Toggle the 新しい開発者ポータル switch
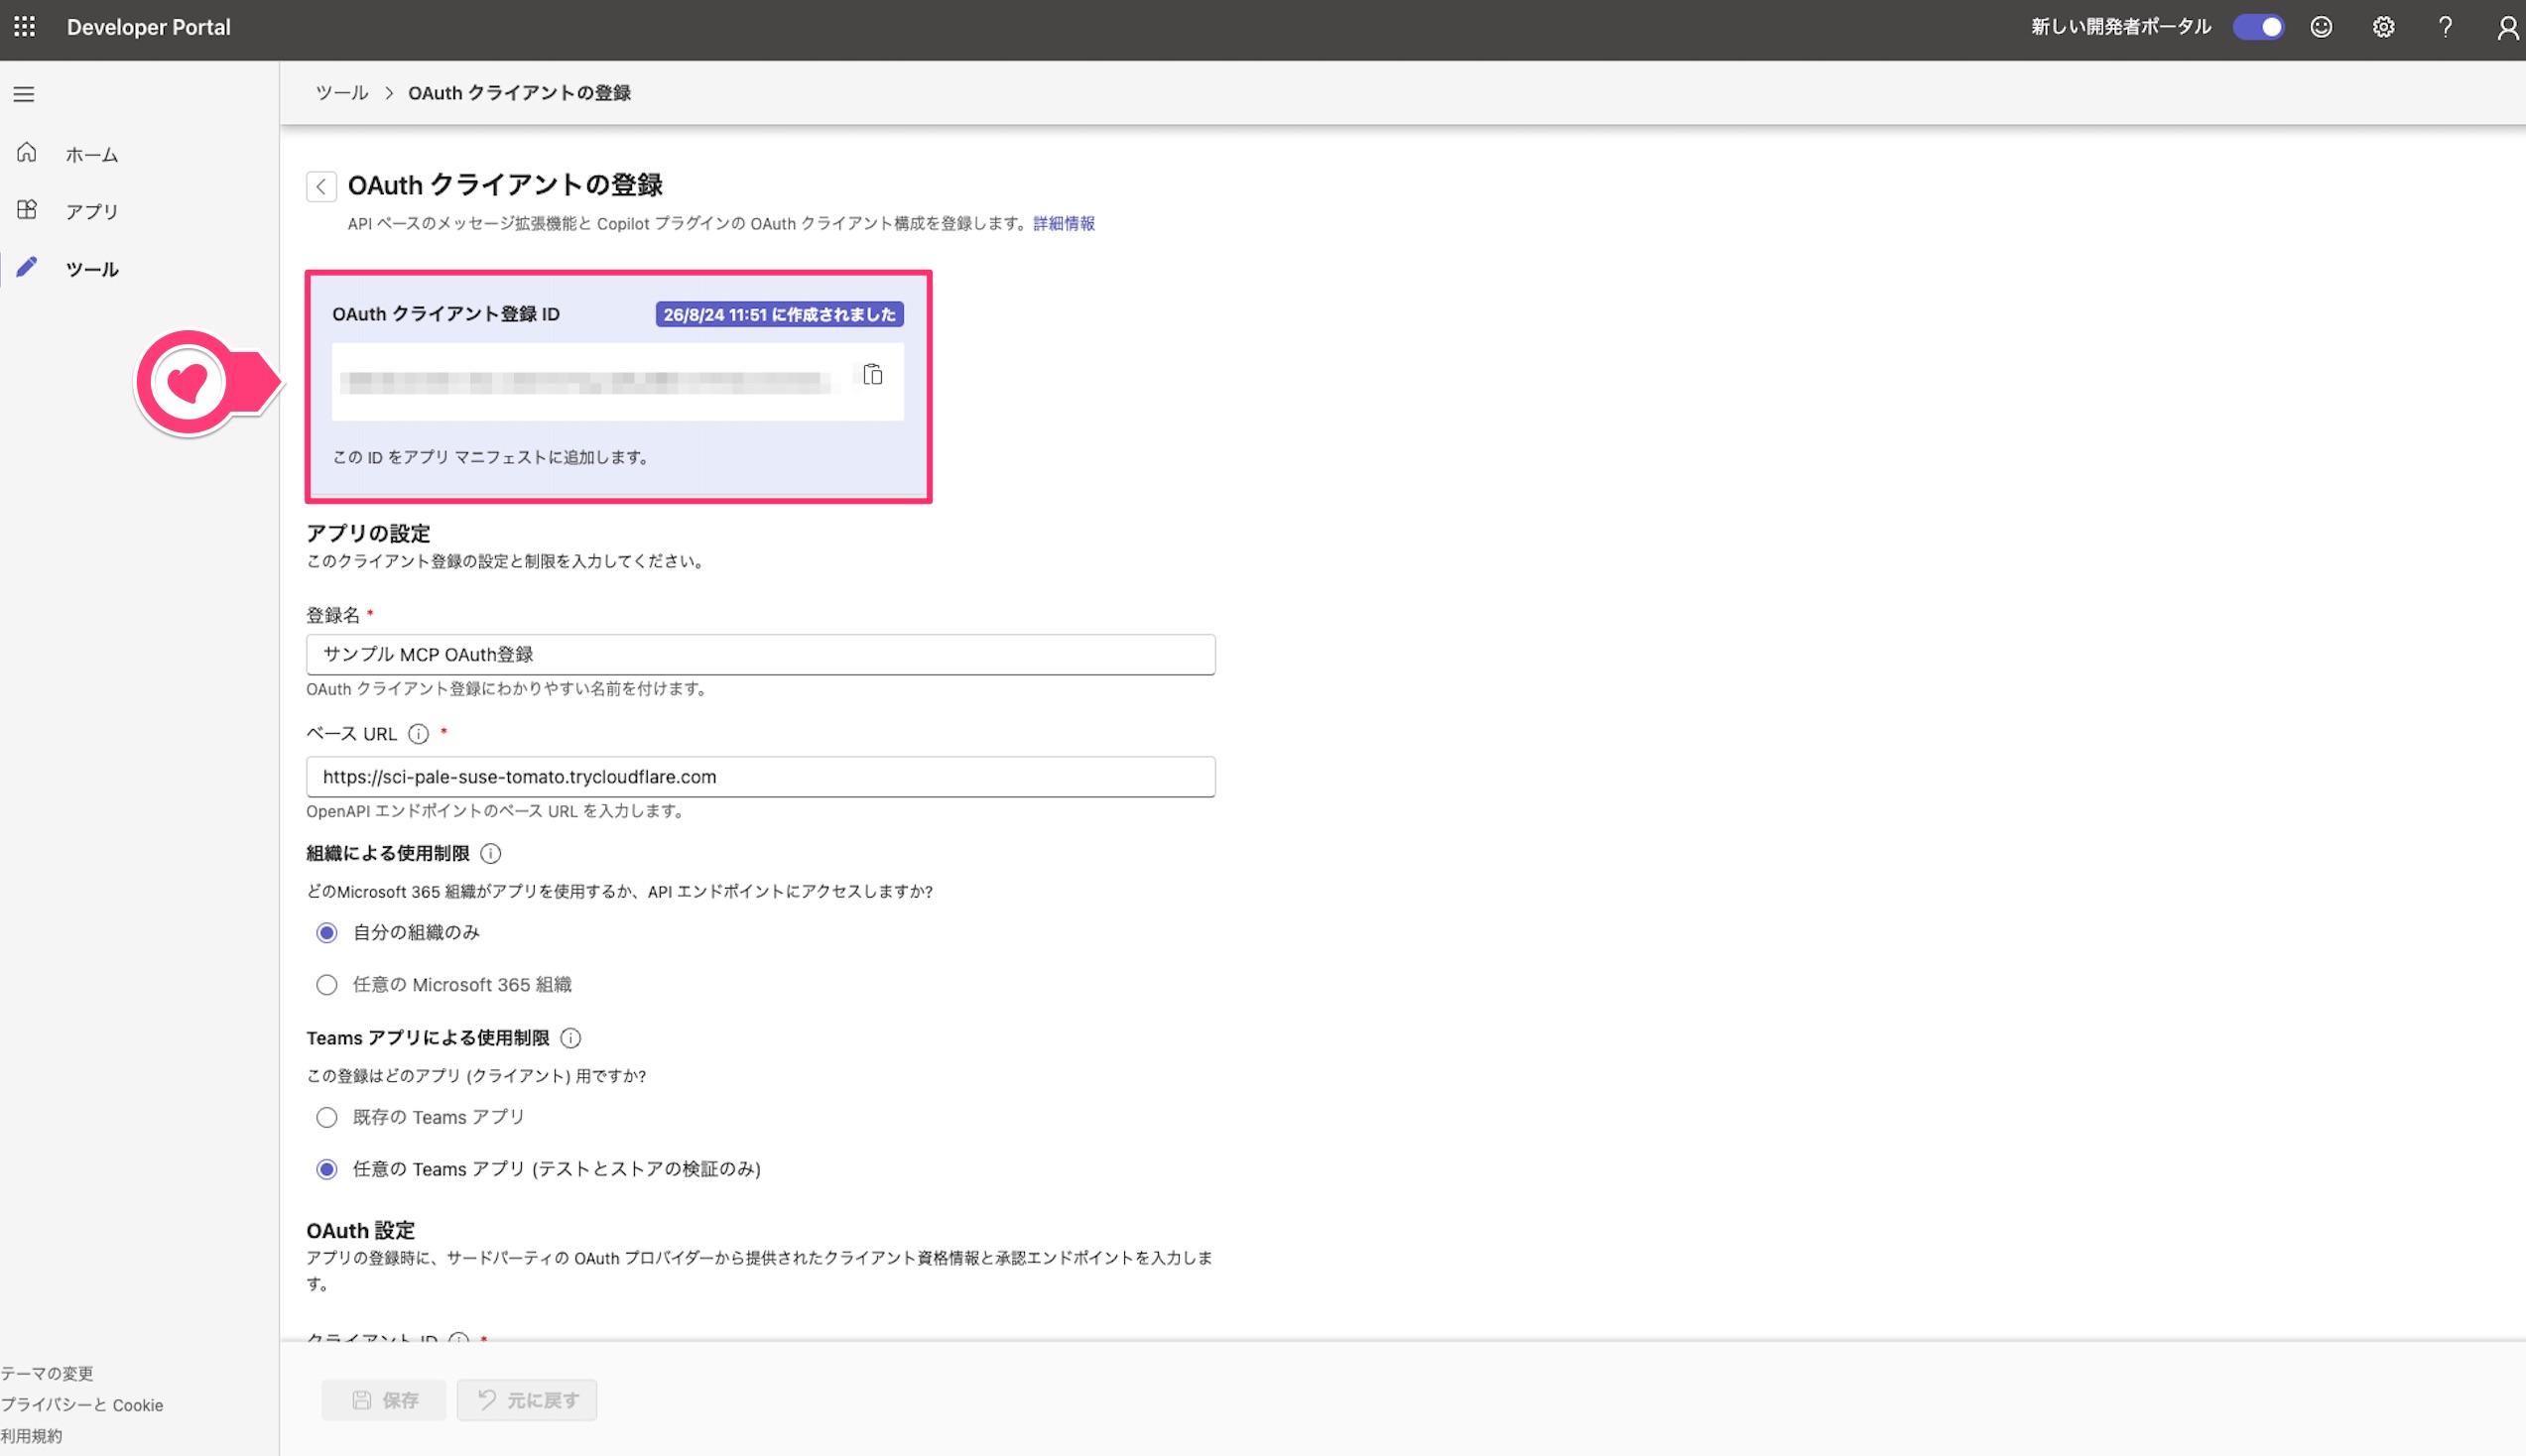Screen dimensions: 2526x1456 (x=2258, y=27)
